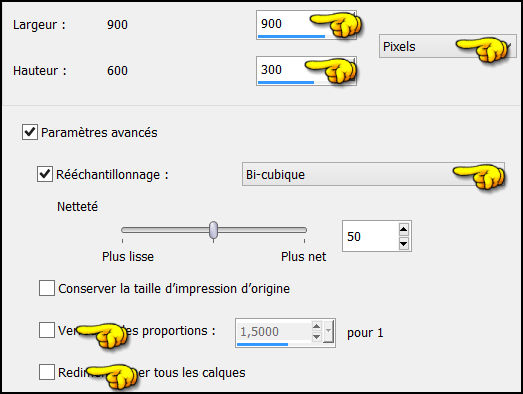Click the hand pointer on the Hauteur field
This screenshot has height=394, width=523.
pos(331,70)
